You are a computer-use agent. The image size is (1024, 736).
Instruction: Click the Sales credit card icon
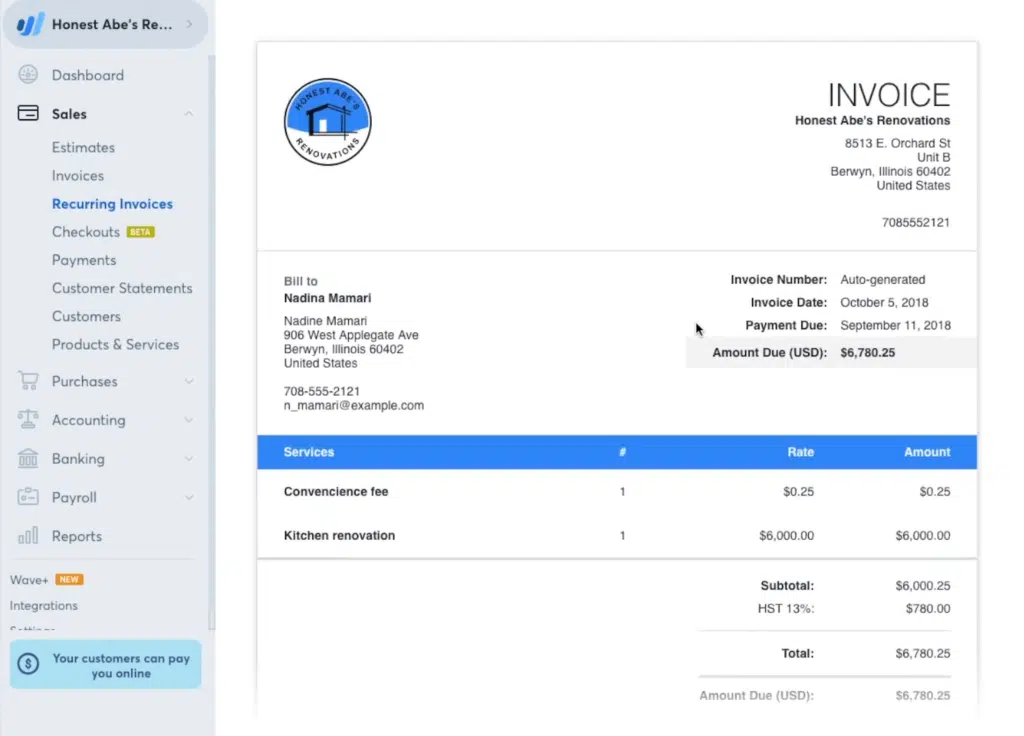coord(28,114)
